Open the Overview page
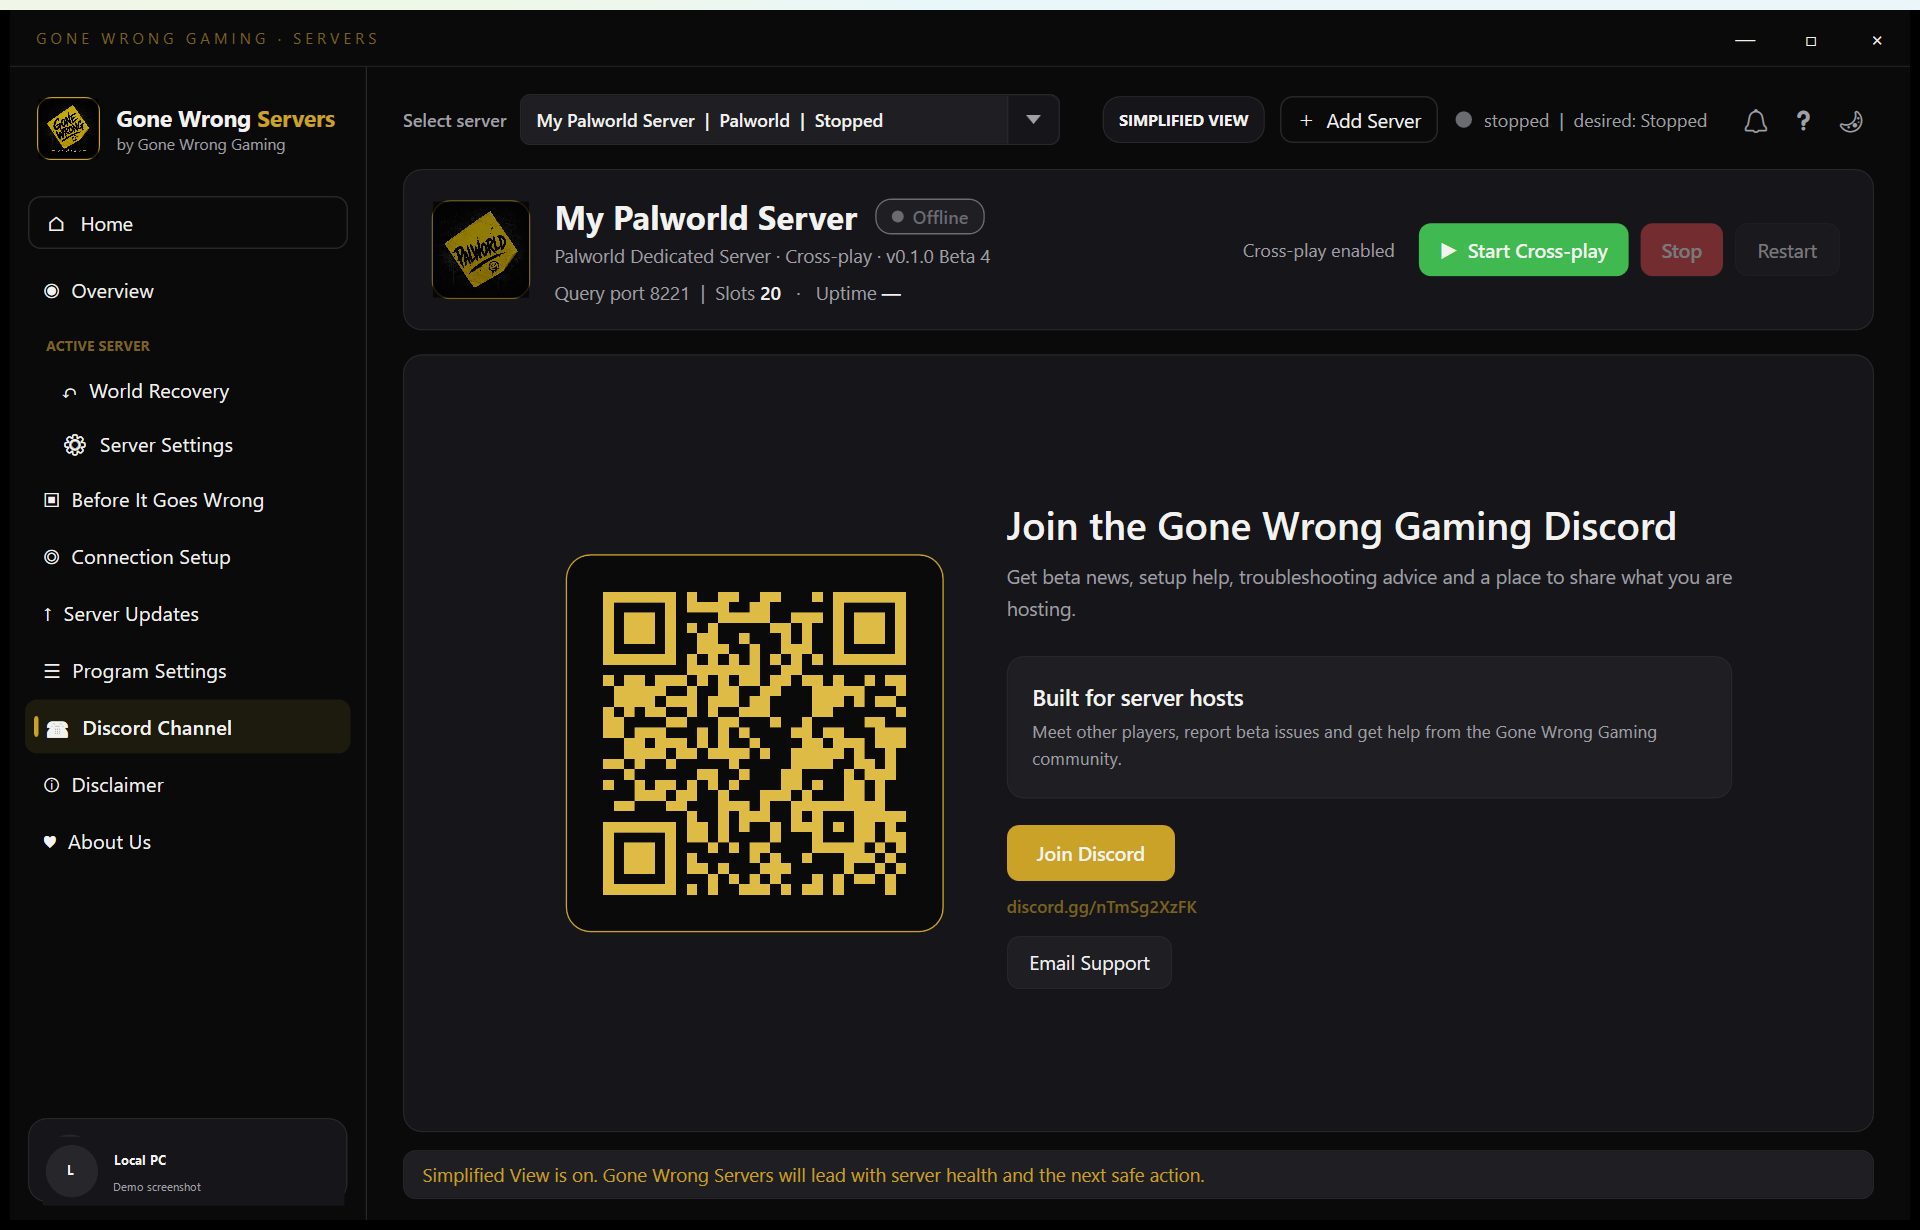Image resolution: width=1920 pixels, height=1230 pixels. (x=188, y=291)
